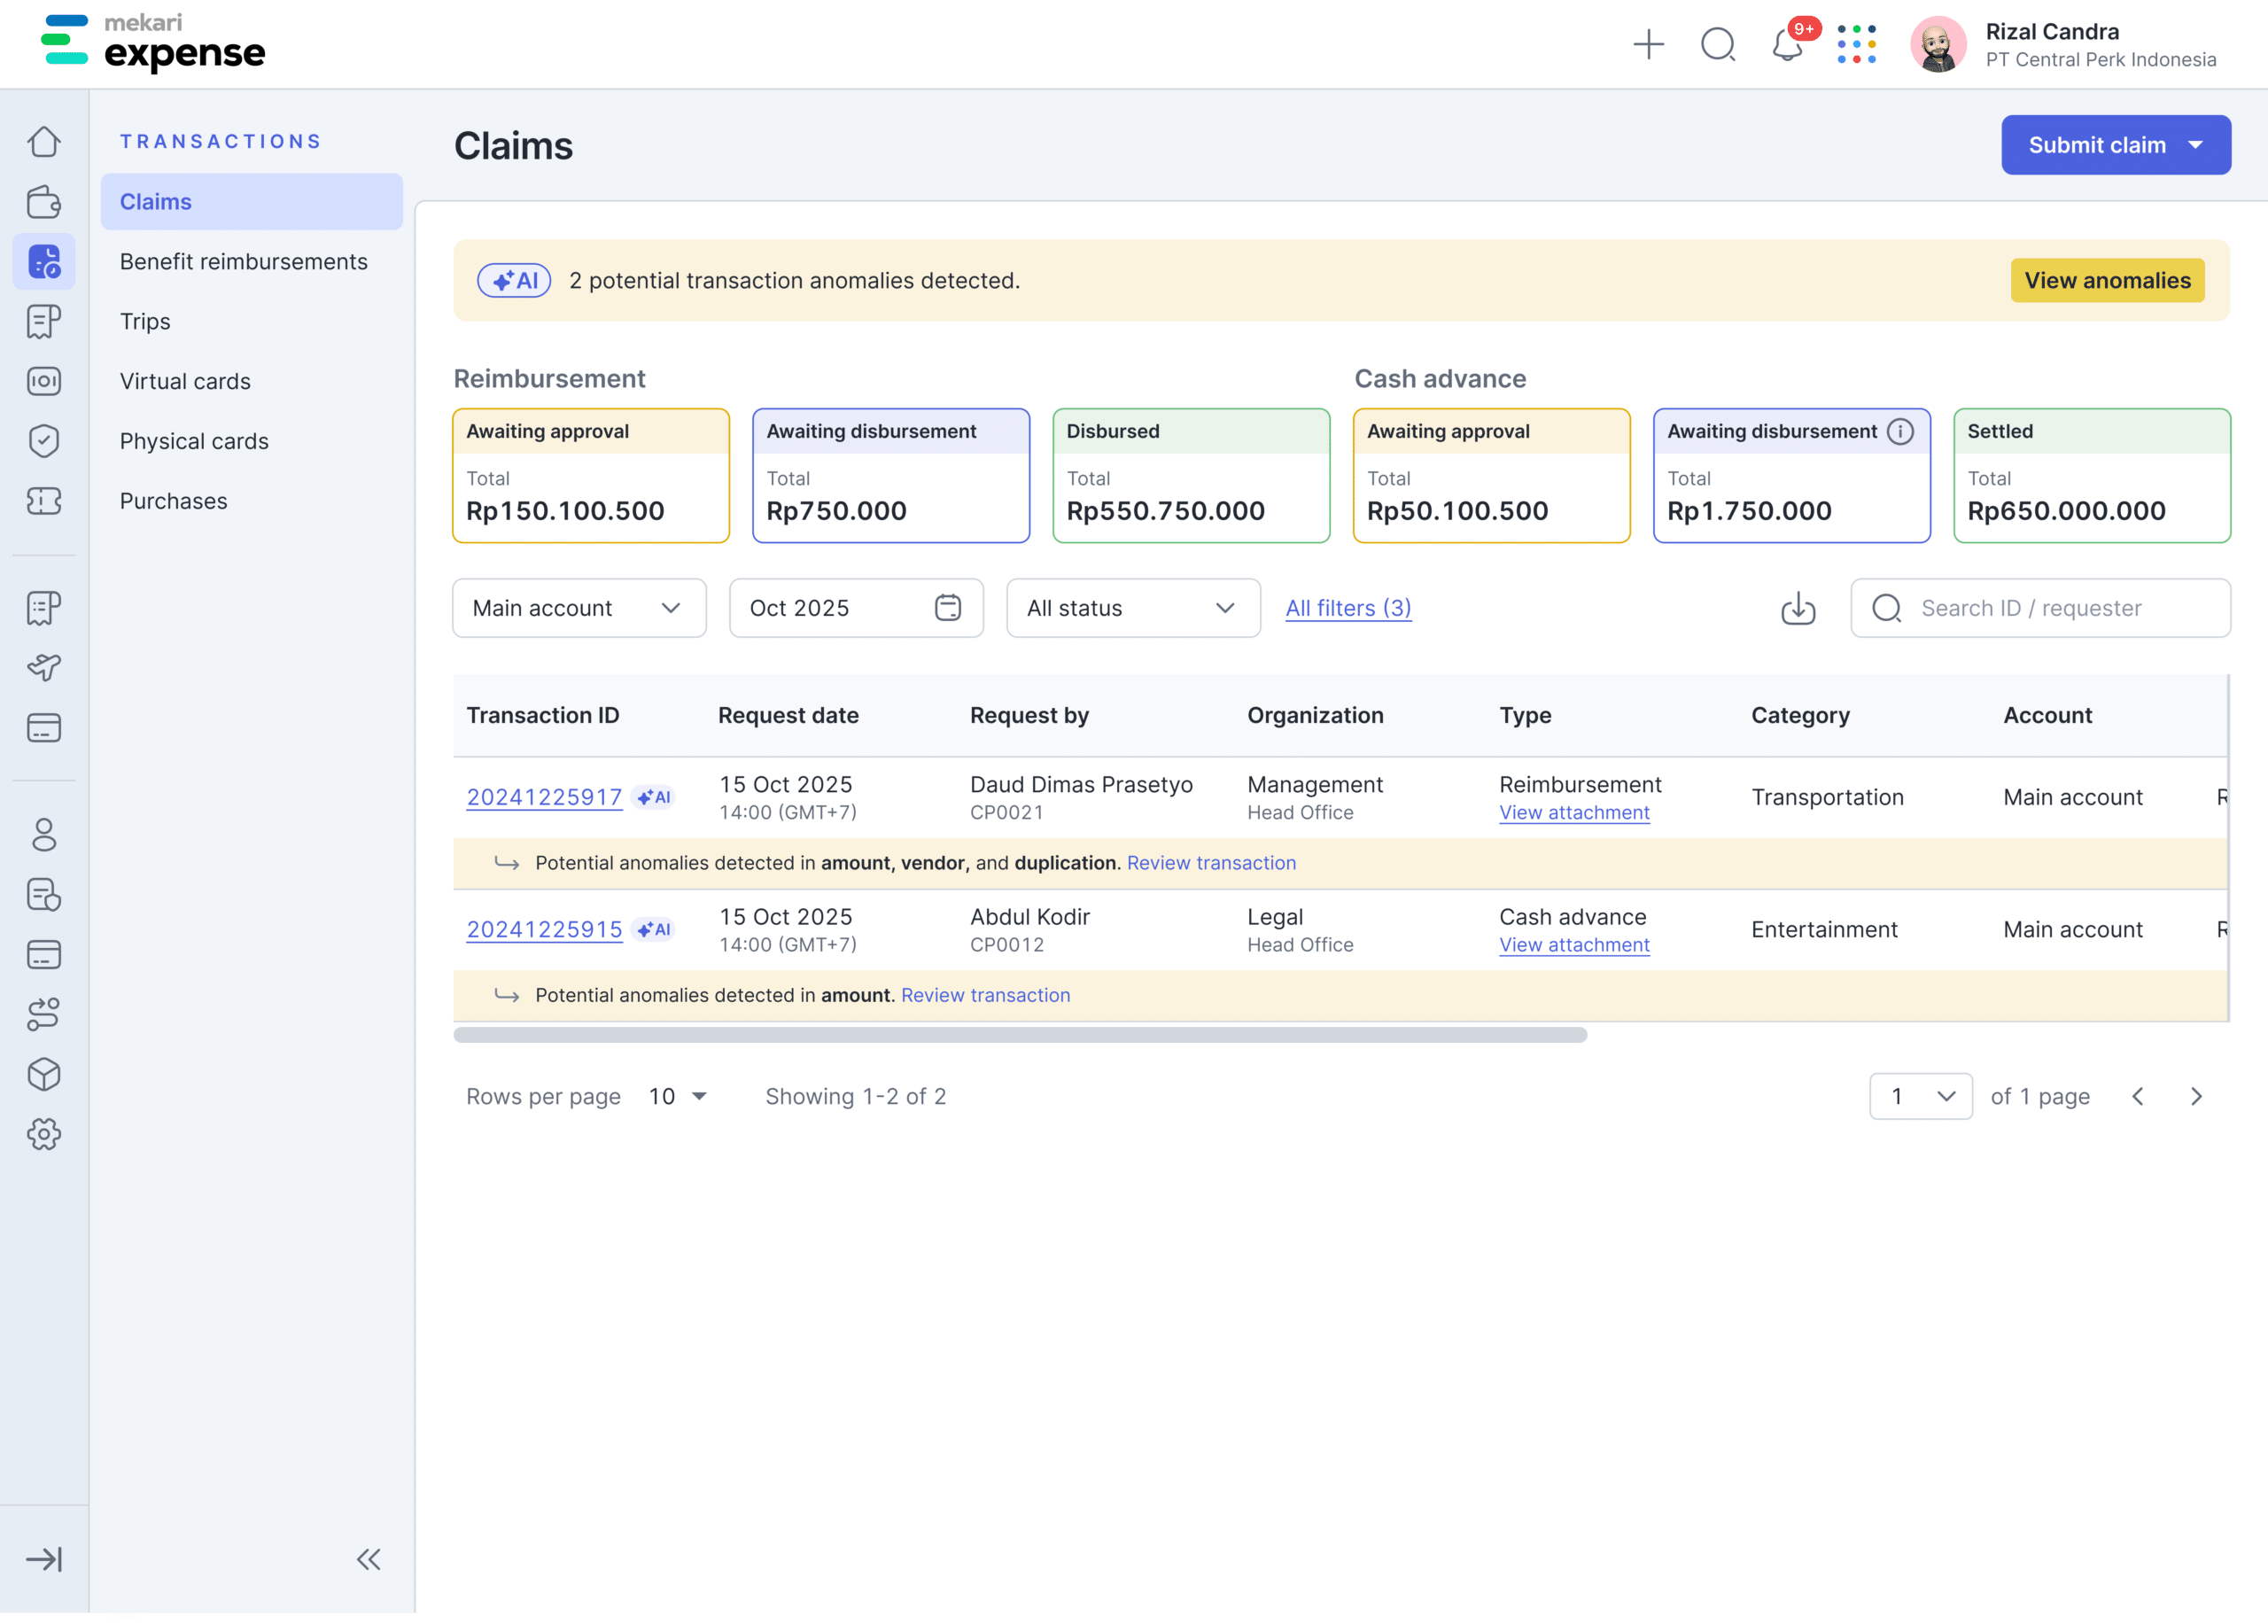
Task: Click the header search magnifier icon
Action: [1718, 45]
